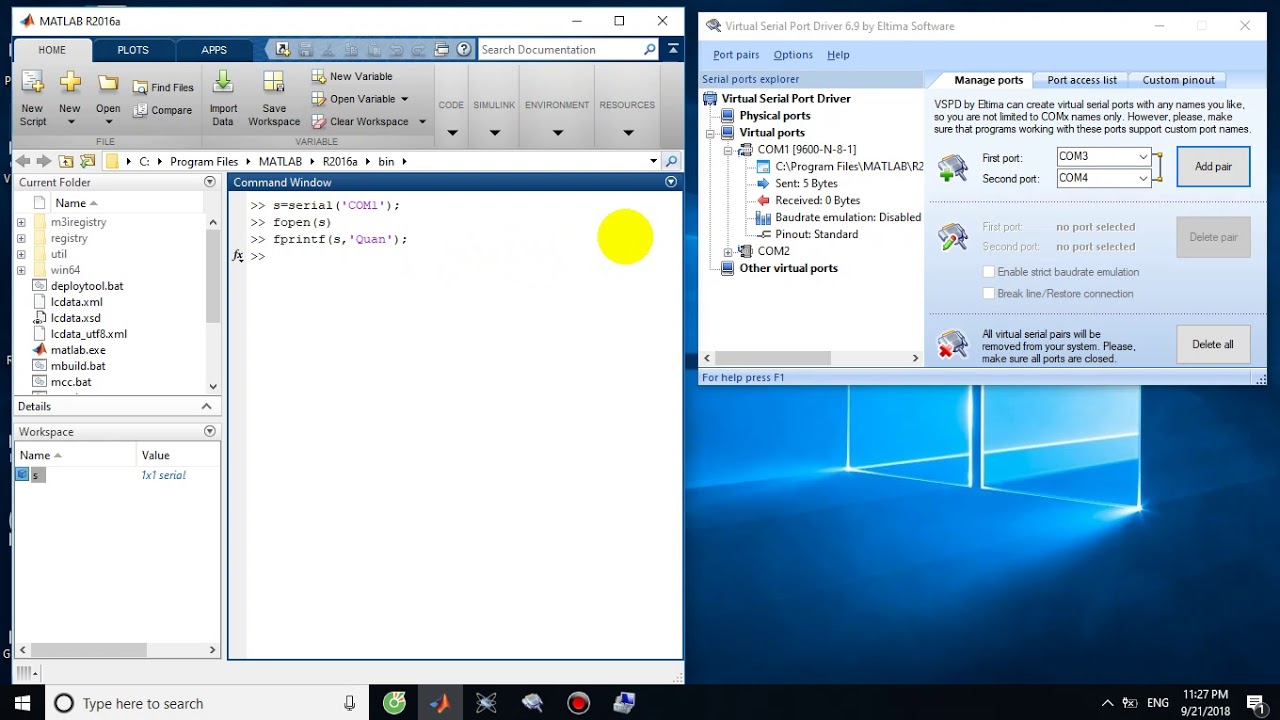Click inside Search Documentation field
Screen dimensions: 1280x720
click(x=560, y=49)
